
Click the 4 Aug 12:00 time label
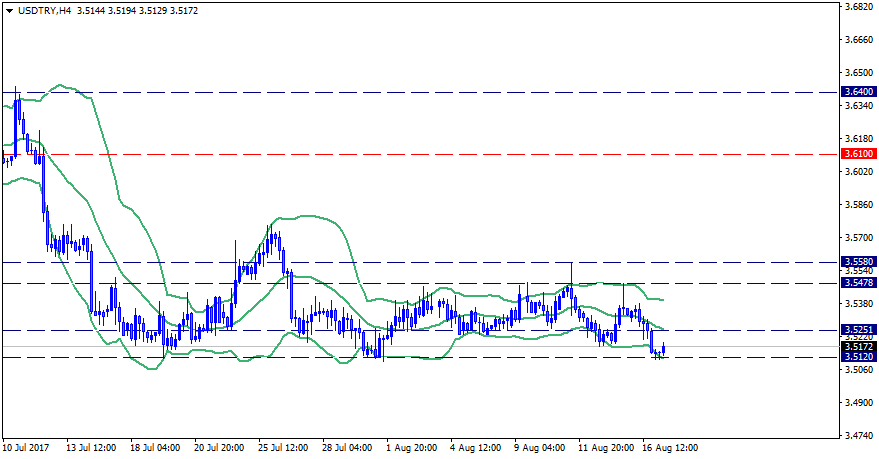(x=475, y=448)
